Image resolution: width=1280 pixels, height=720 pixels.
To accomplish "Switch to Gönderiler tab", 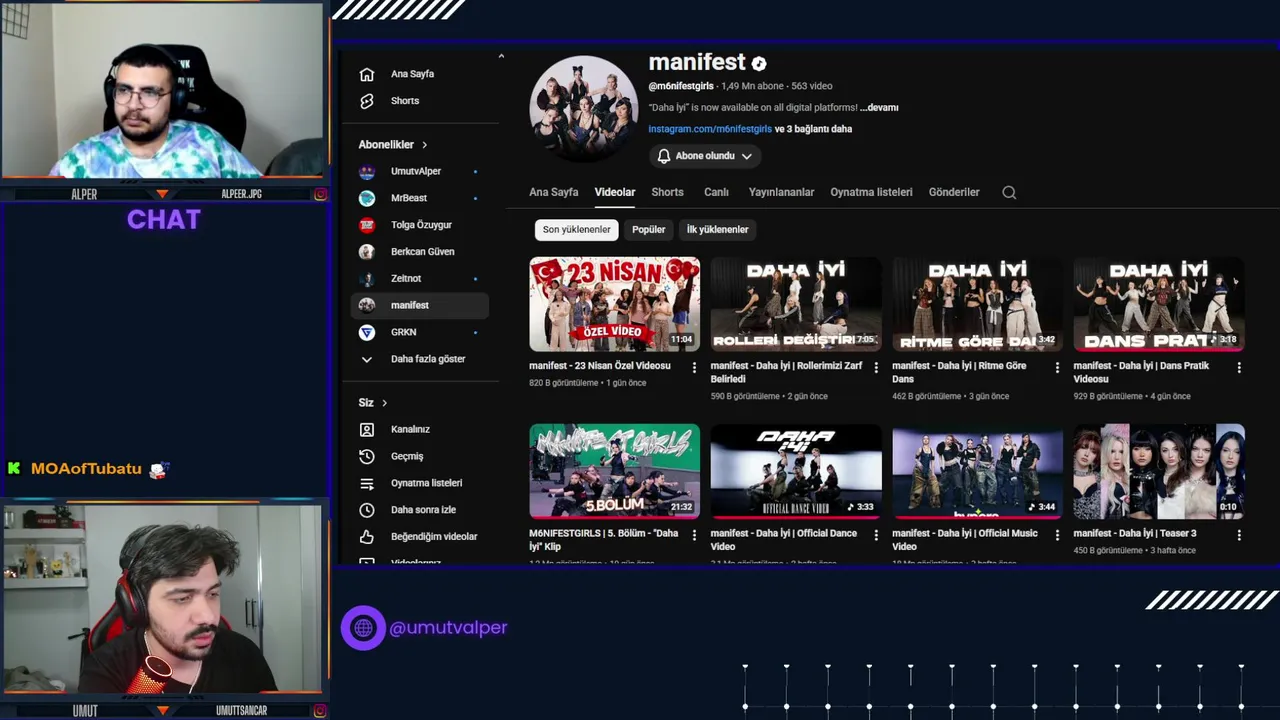I will pyautogui.click(x=954, y=192).
